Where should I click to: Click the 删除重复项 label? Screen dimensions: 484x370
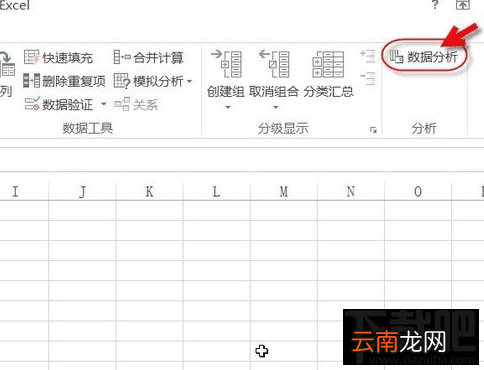74,81
